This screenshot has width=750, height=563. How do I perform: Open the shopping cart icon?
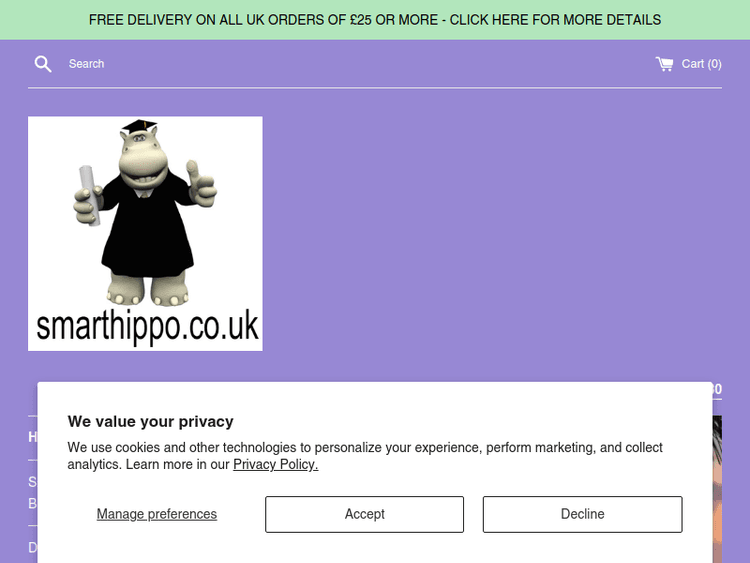point(664,64)
